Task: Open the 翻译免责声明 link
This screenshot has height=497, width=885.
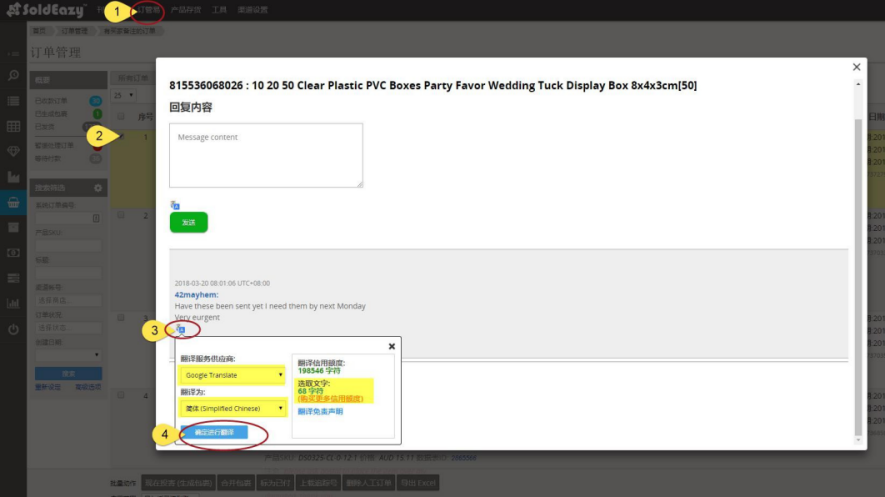Action: click(320, 412)
